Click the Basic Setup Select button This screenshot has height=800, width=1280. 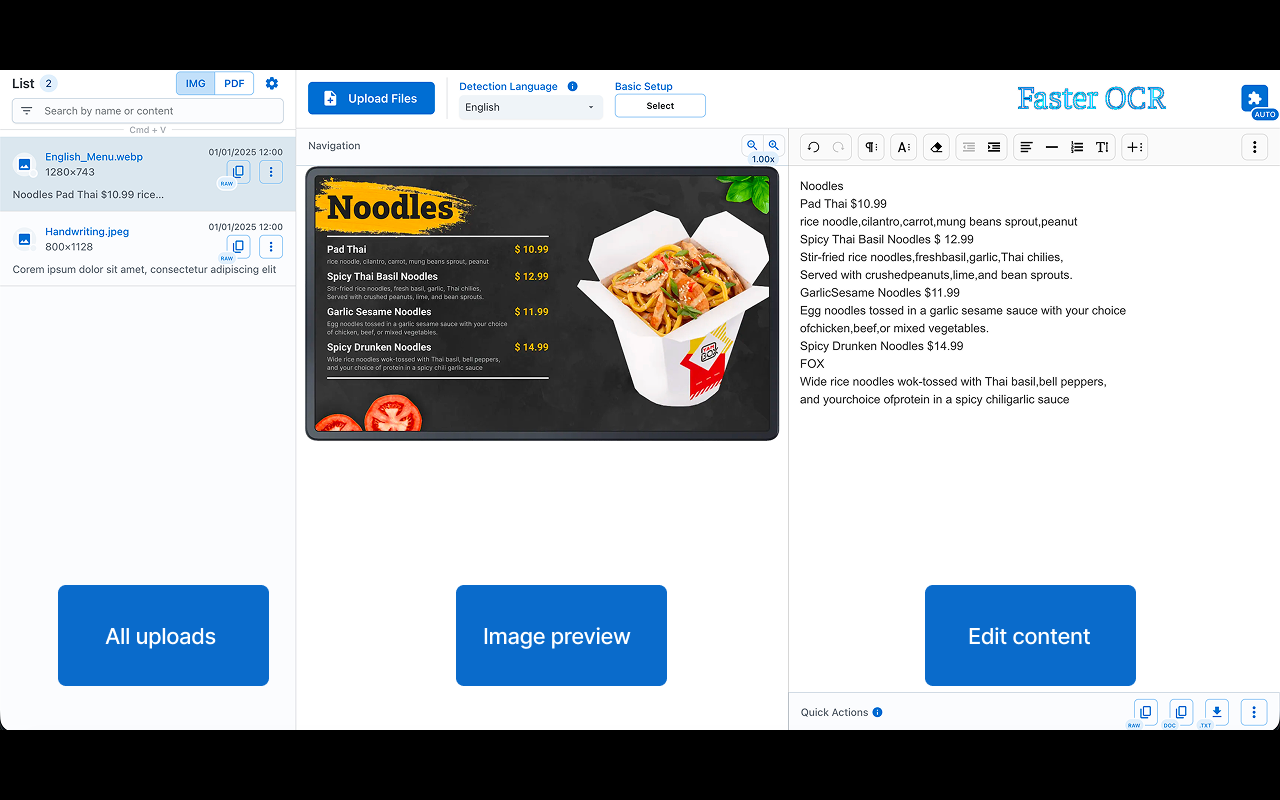(x=660, y=106)
